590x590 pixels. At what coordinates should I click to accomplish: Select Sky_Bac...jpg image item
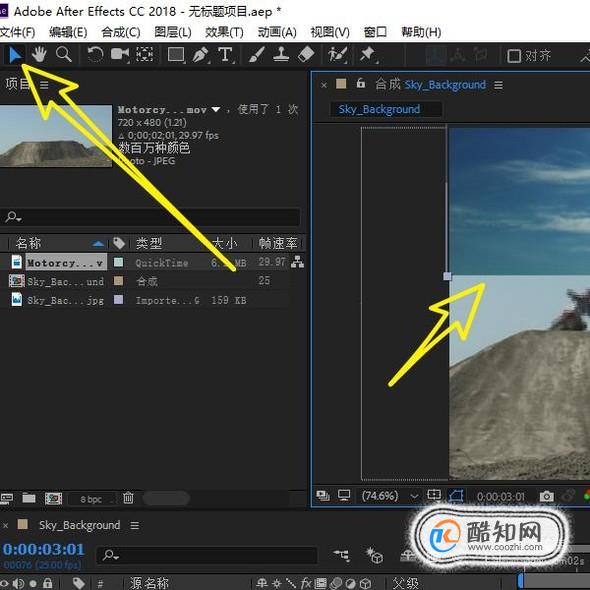coord(65,300)
